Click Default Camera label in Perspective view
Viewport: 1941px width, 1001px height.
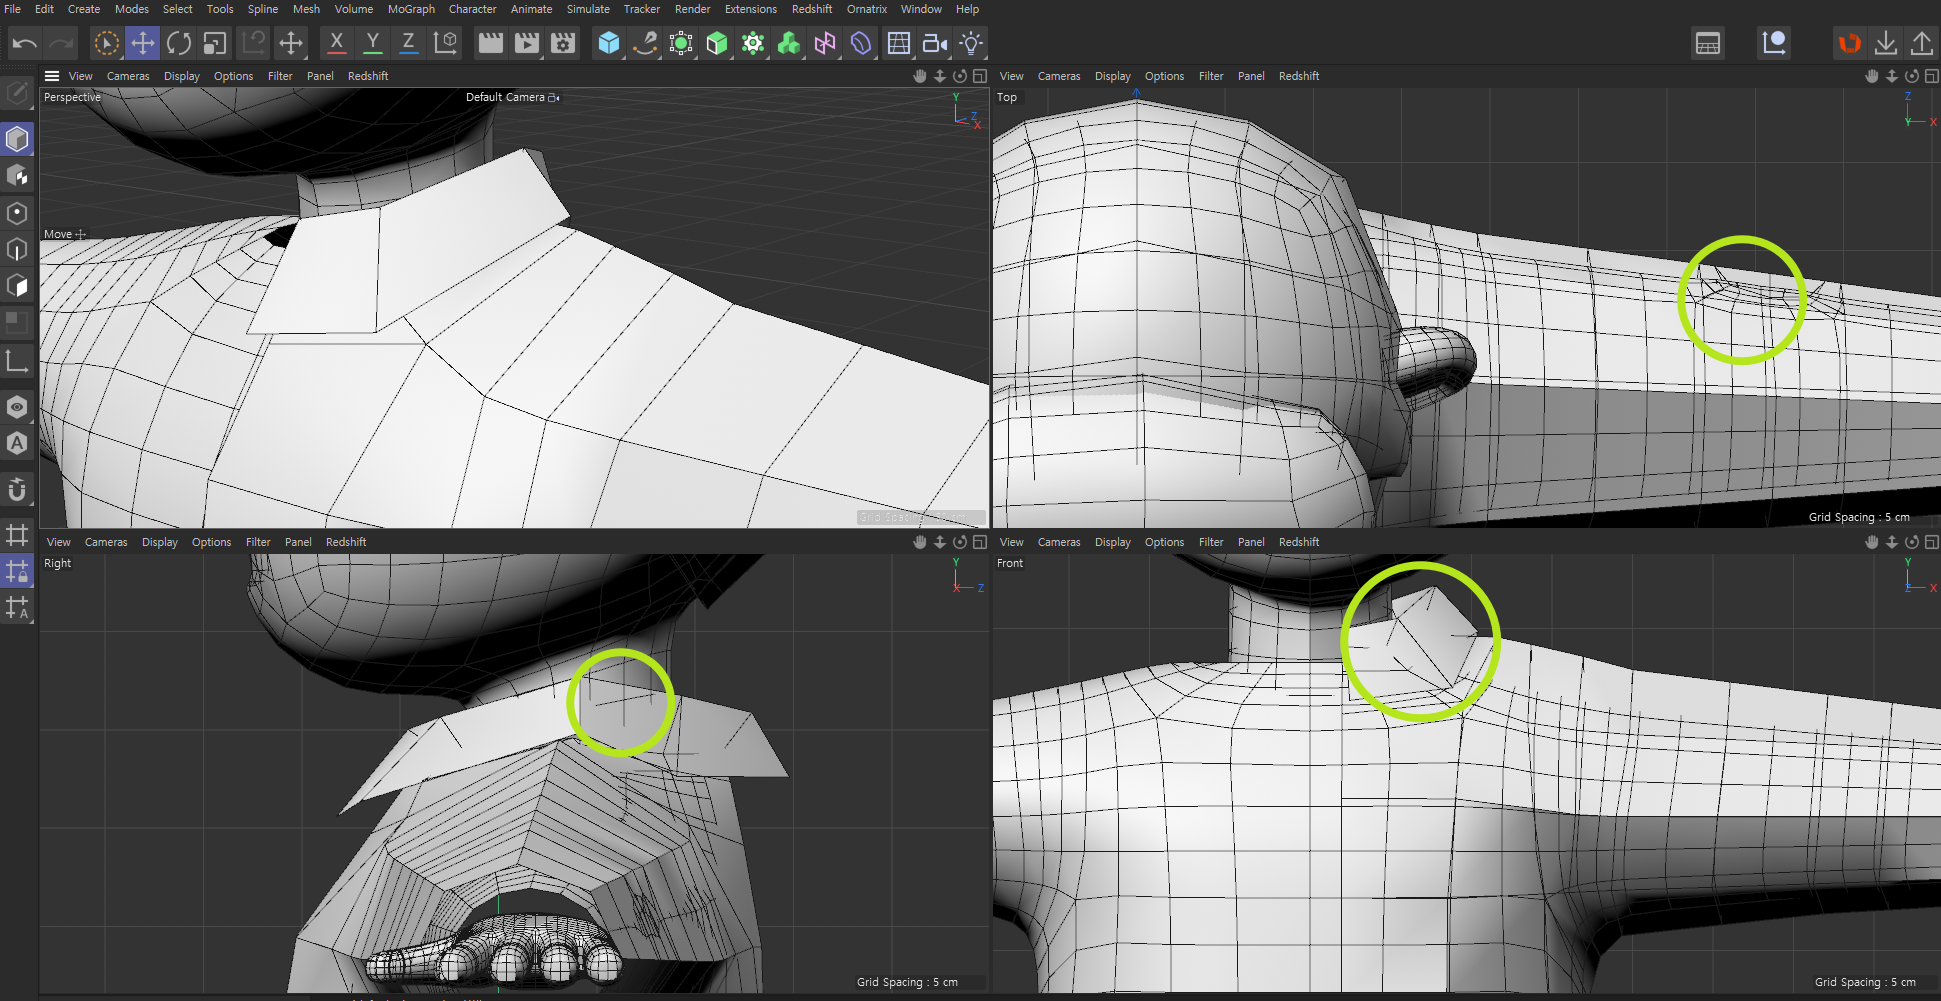[x=505, y=97]
